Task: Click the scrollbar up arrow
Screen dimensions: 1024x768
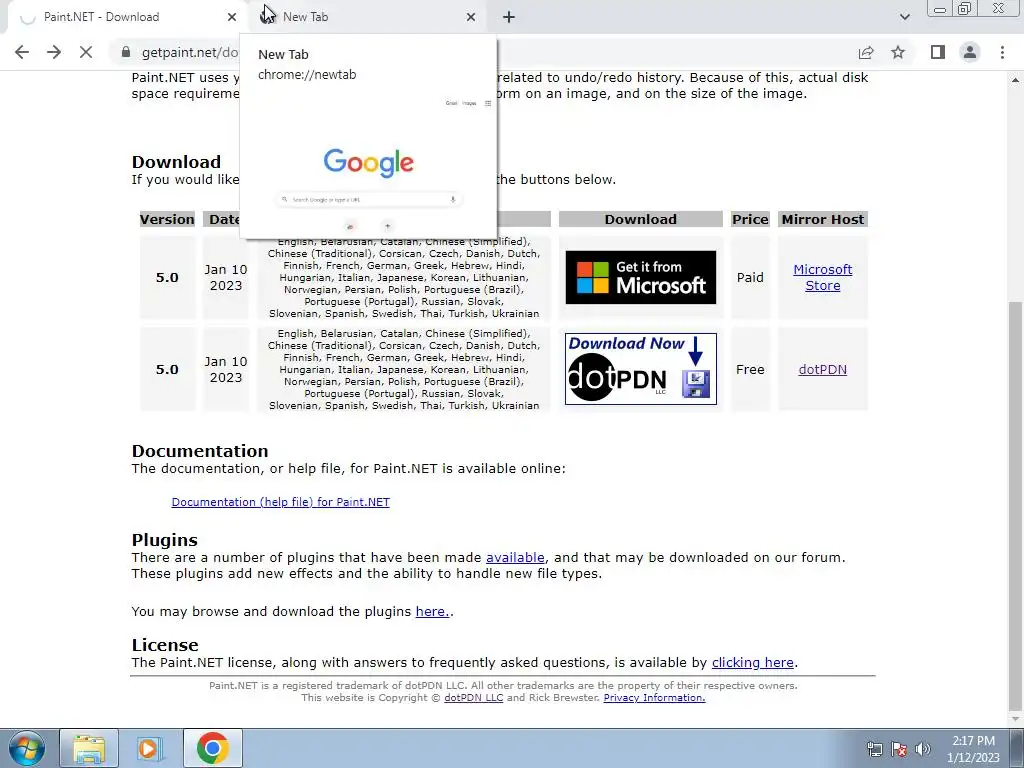Action: [1015, 80]
